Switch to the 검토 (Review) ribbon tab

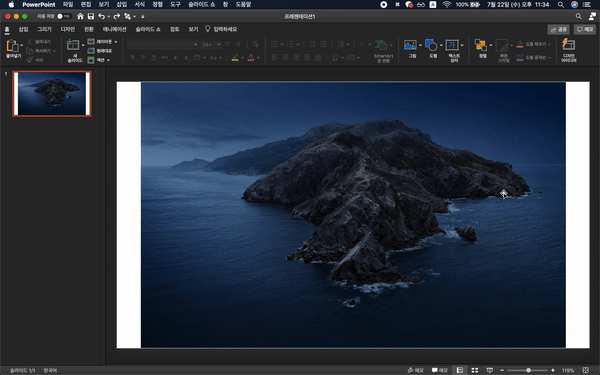click(174, 29)
